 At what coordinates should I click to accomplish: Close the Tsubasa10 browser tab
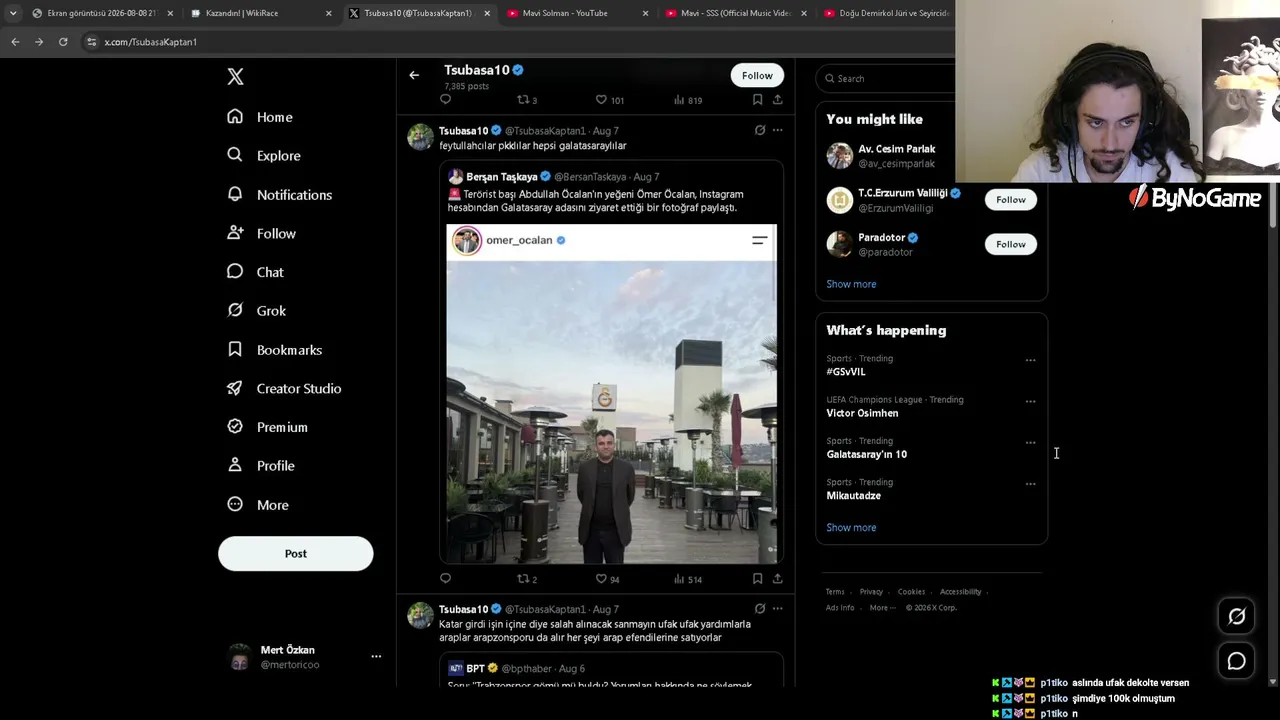point(487,13)
